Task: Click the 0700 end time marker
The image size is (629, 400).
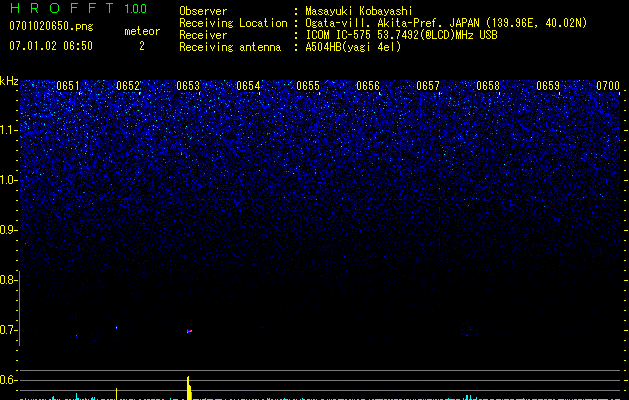Action: click(608, 86)
